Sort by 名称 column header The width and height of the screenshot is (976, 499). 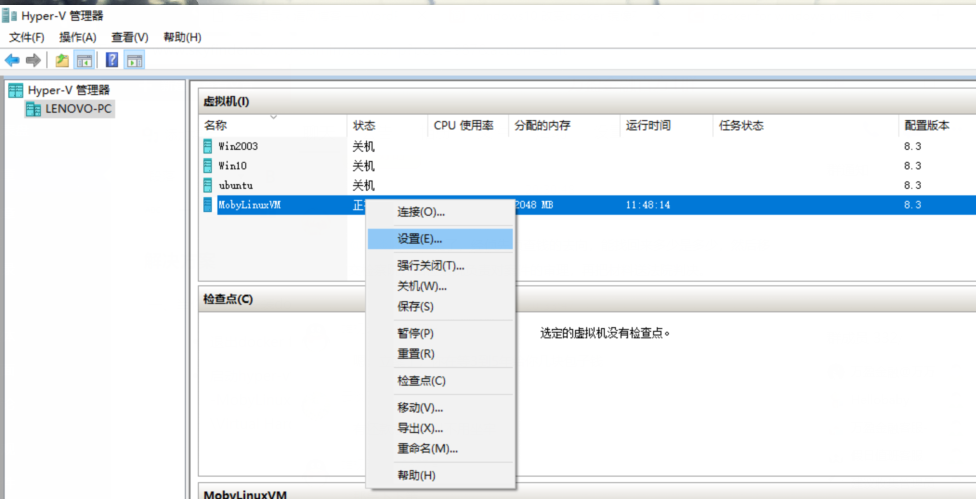(273, 126)
